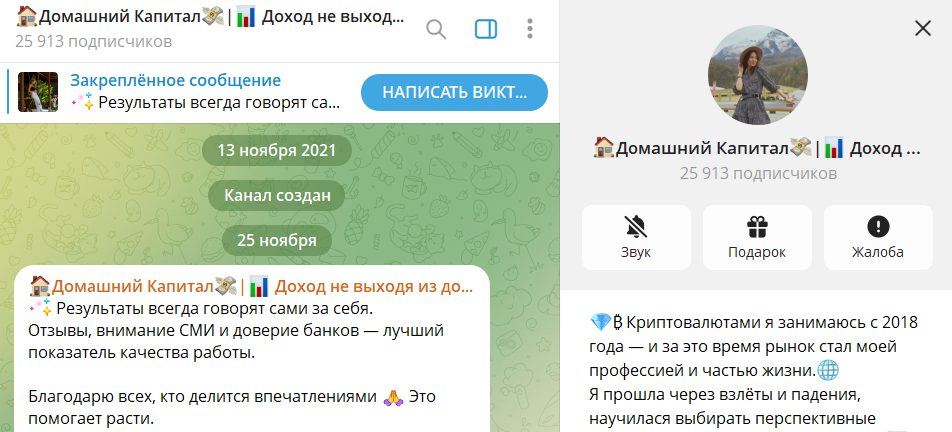Toggle channel sound with the Звук bell

(636, 237)
